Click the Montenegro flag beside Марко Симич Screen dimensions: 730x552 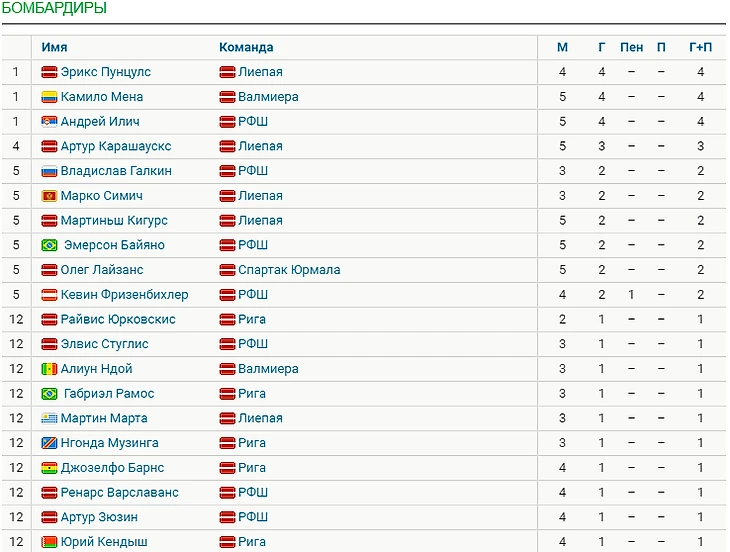pos(49,195)
